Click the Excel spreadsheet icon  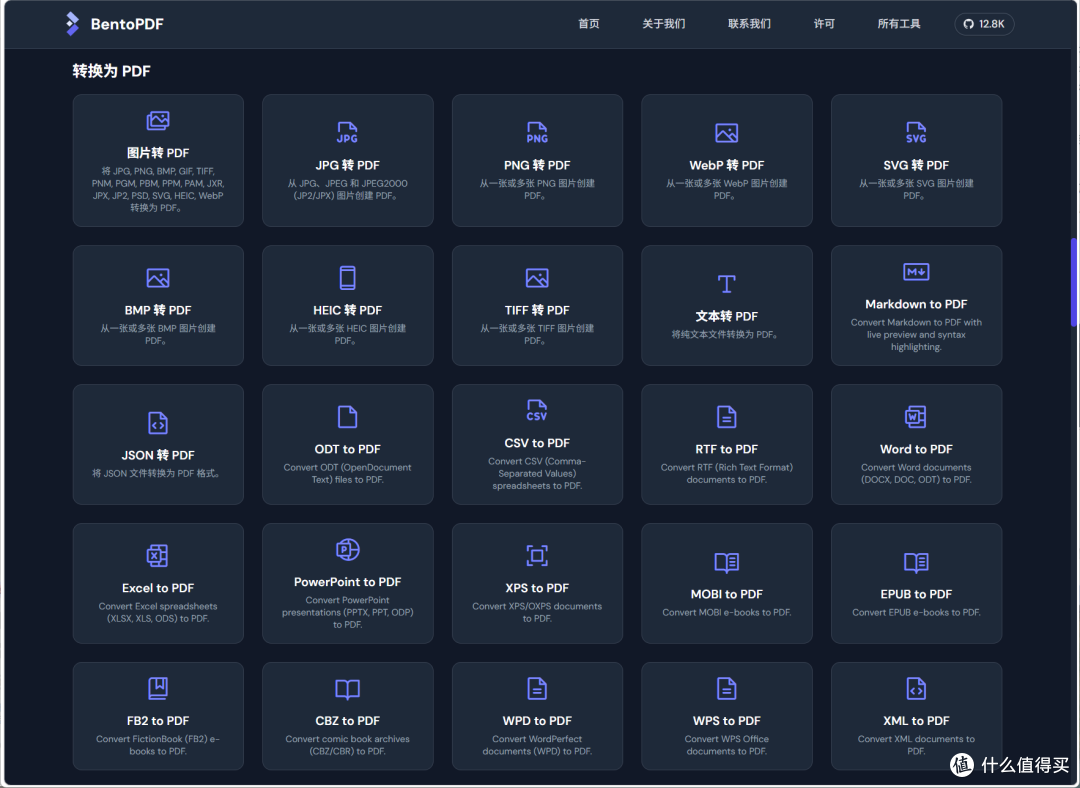click(x=158, y=555)
